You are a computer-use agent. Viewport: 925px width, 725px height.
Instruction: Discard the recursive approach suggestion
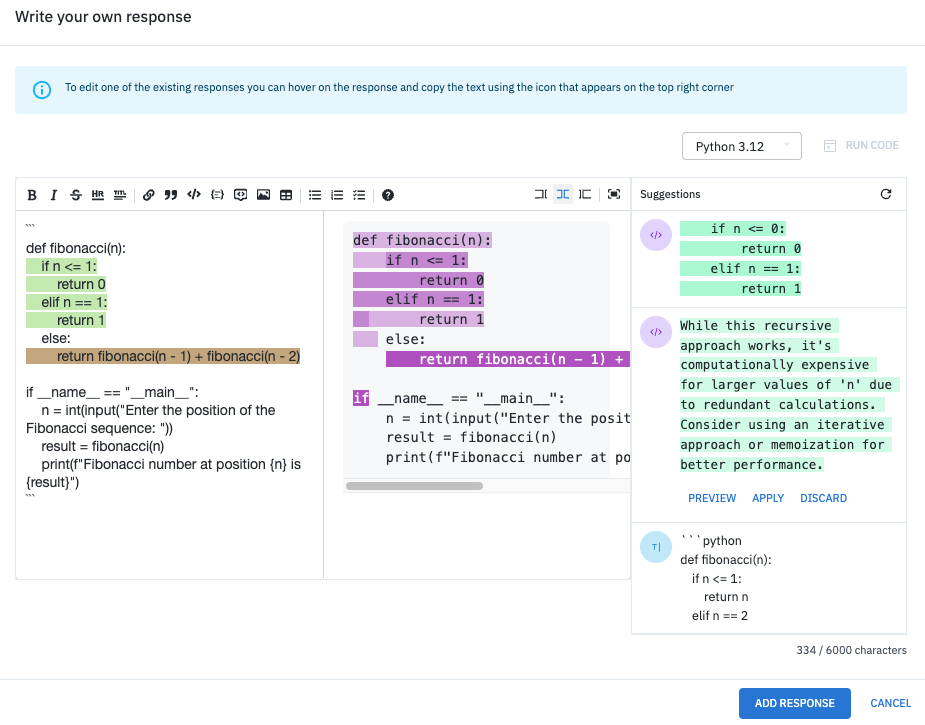824,498
